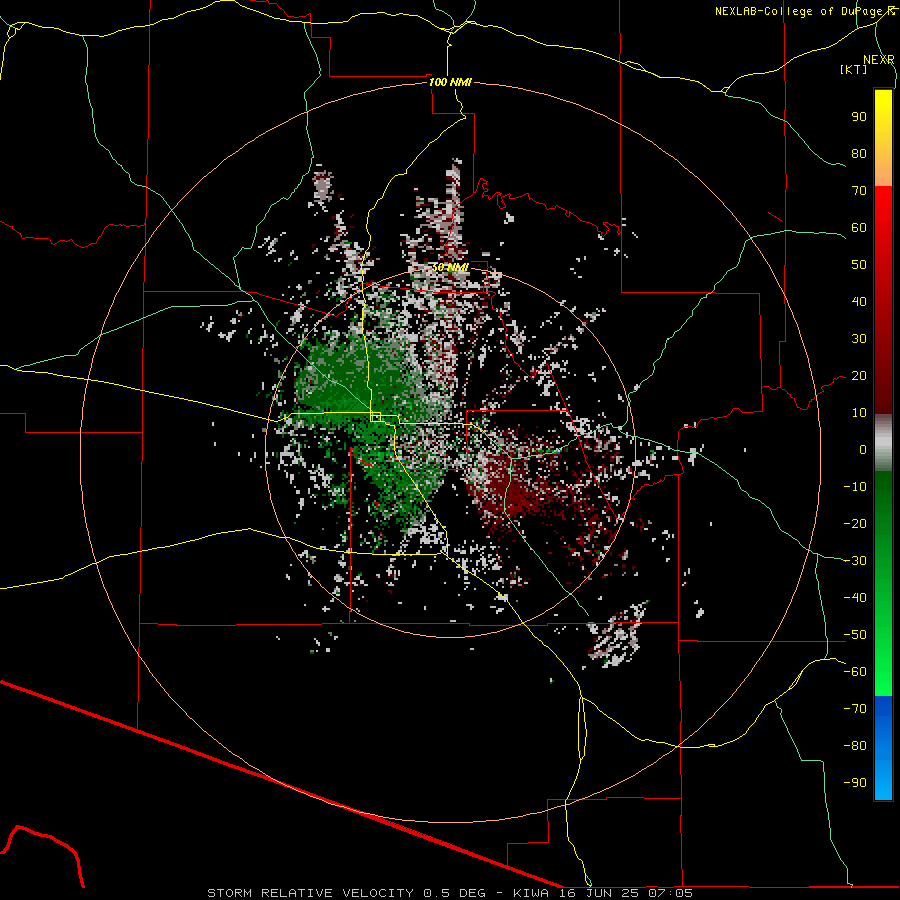
Task: Click the -90 scale label
Action: click(x=855, y=783)
